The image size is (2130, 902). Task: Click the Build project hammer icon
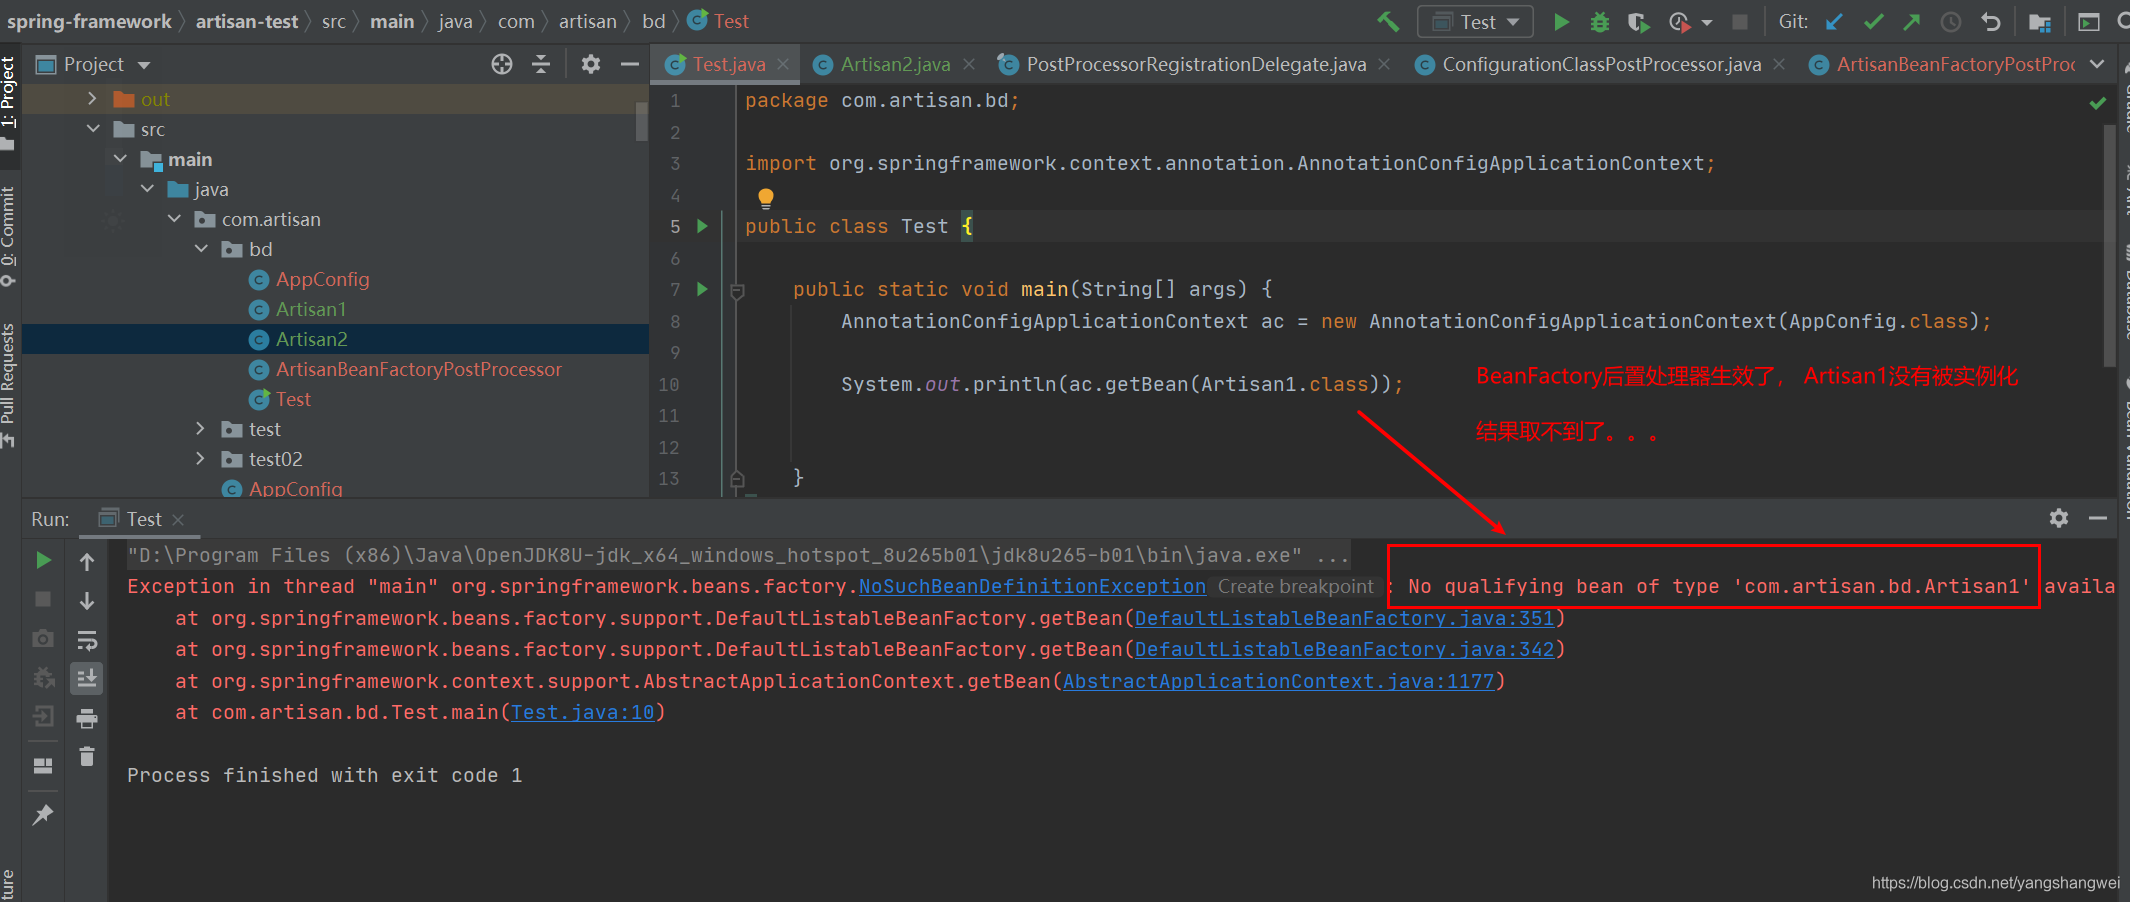tap(1388, 21)
